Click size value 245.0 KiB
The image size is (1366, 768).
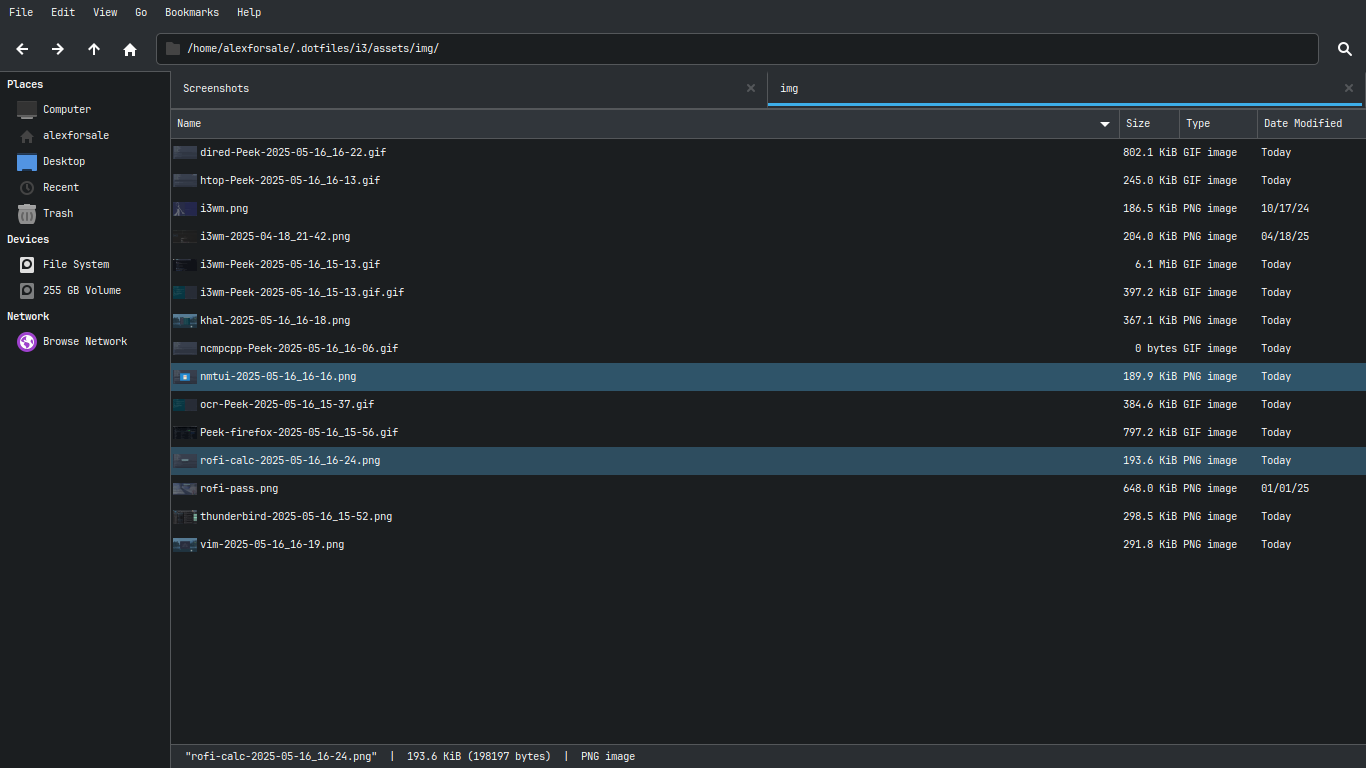tap(1149, 180)
